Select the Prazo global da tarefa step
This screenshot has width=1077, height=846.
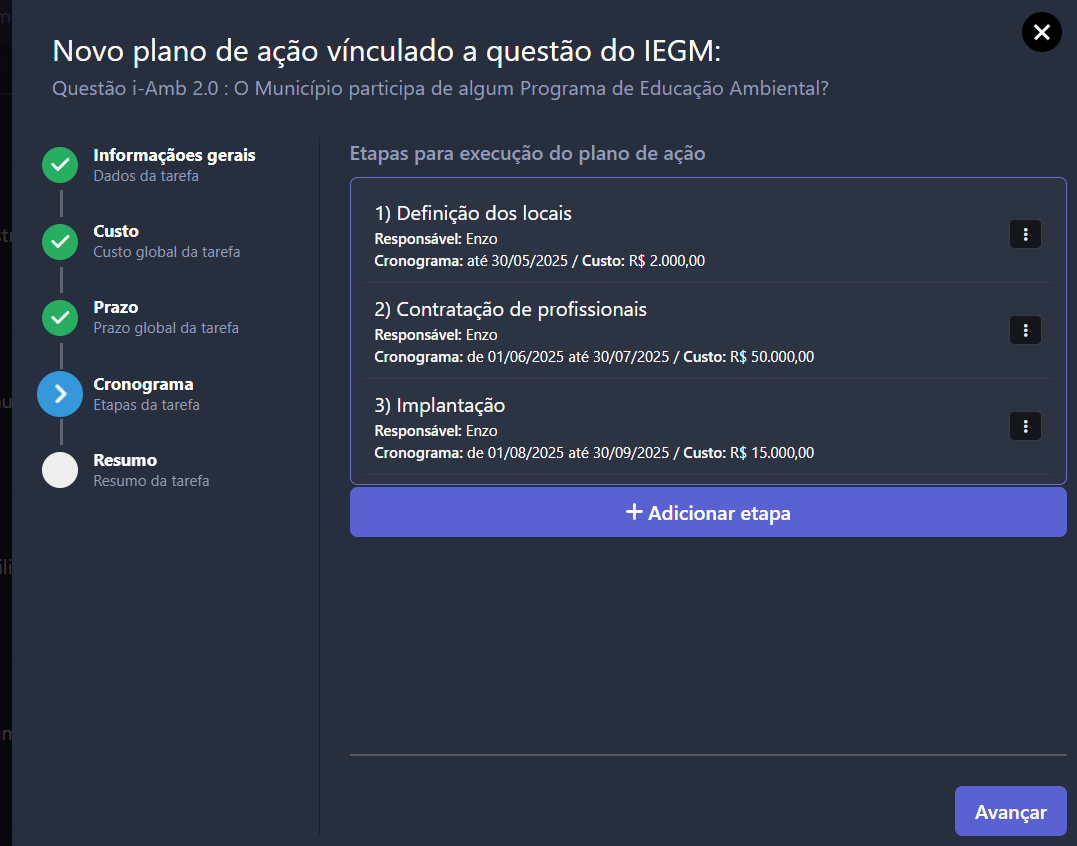(166, 318)
